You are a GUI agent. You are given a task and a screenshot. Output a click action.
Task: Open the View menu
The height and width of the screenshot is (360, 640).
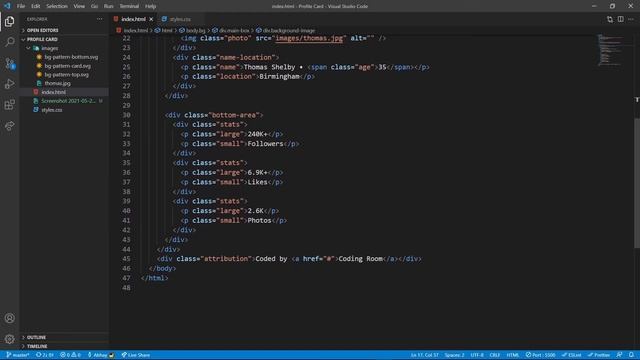click(79, 6)
